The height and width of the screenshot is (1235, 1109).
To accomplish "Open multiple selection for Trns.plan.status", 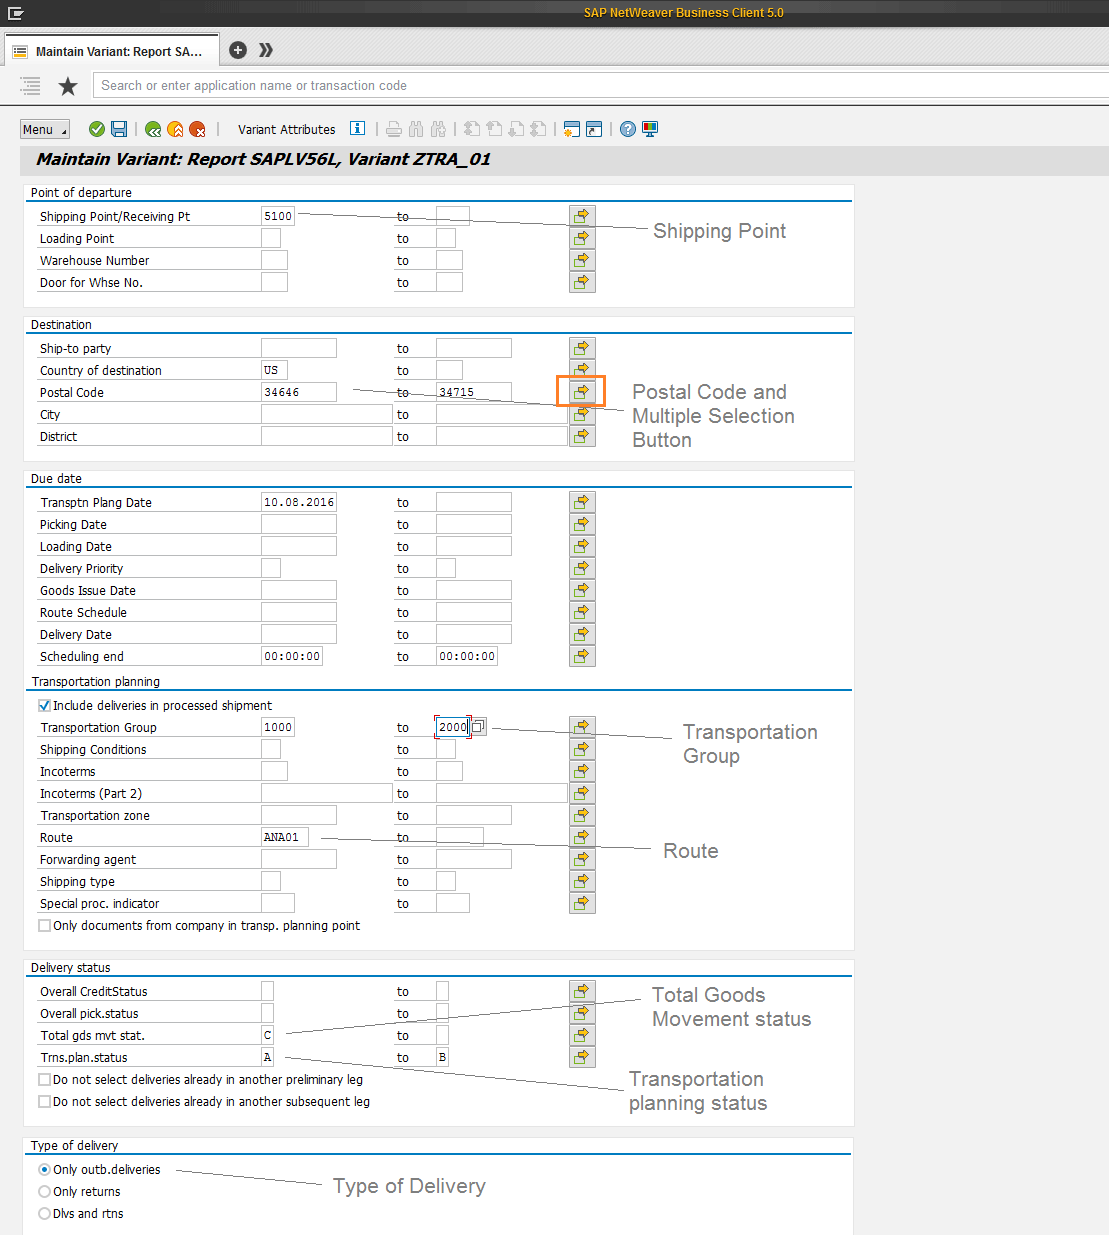I will (582, 1057).
